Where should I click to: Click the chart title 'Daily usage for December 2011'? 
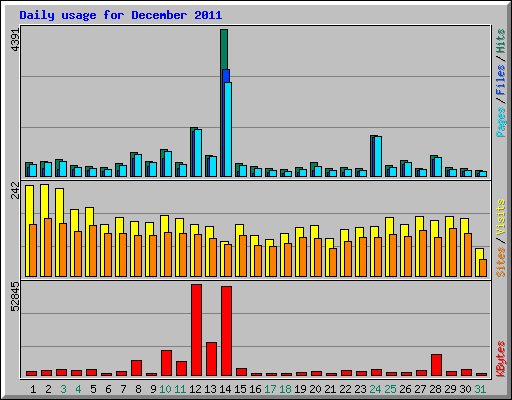[121, 15]
